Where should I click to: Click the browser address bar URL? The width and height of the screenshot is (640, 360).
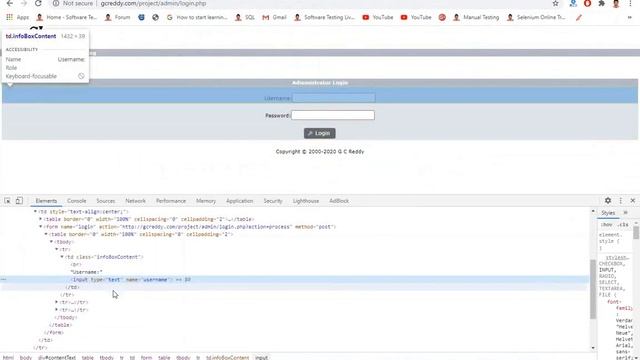point(153,3)
